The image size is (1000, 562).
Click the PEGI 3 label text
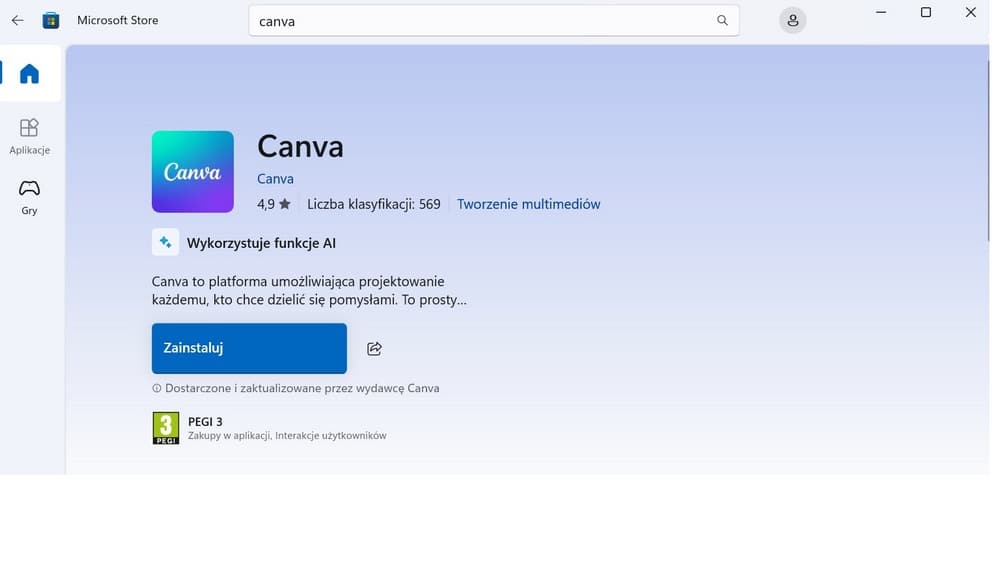click(205, 422)
